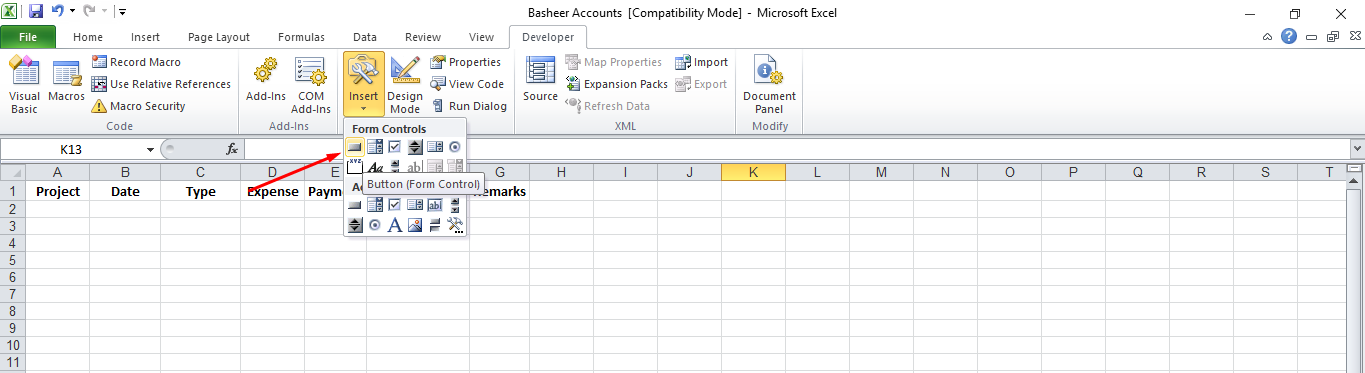Click the XML Source icon

coord(540,80)
